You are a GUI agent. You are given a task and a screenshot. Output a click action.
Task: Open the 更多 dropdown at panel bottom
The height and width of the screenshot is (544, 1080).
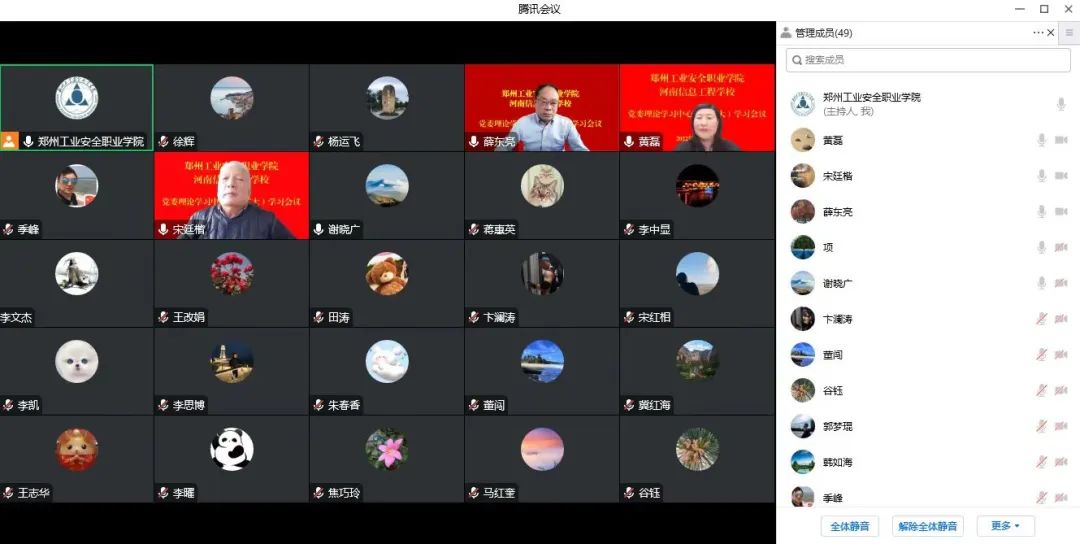tap(1005, 526)
